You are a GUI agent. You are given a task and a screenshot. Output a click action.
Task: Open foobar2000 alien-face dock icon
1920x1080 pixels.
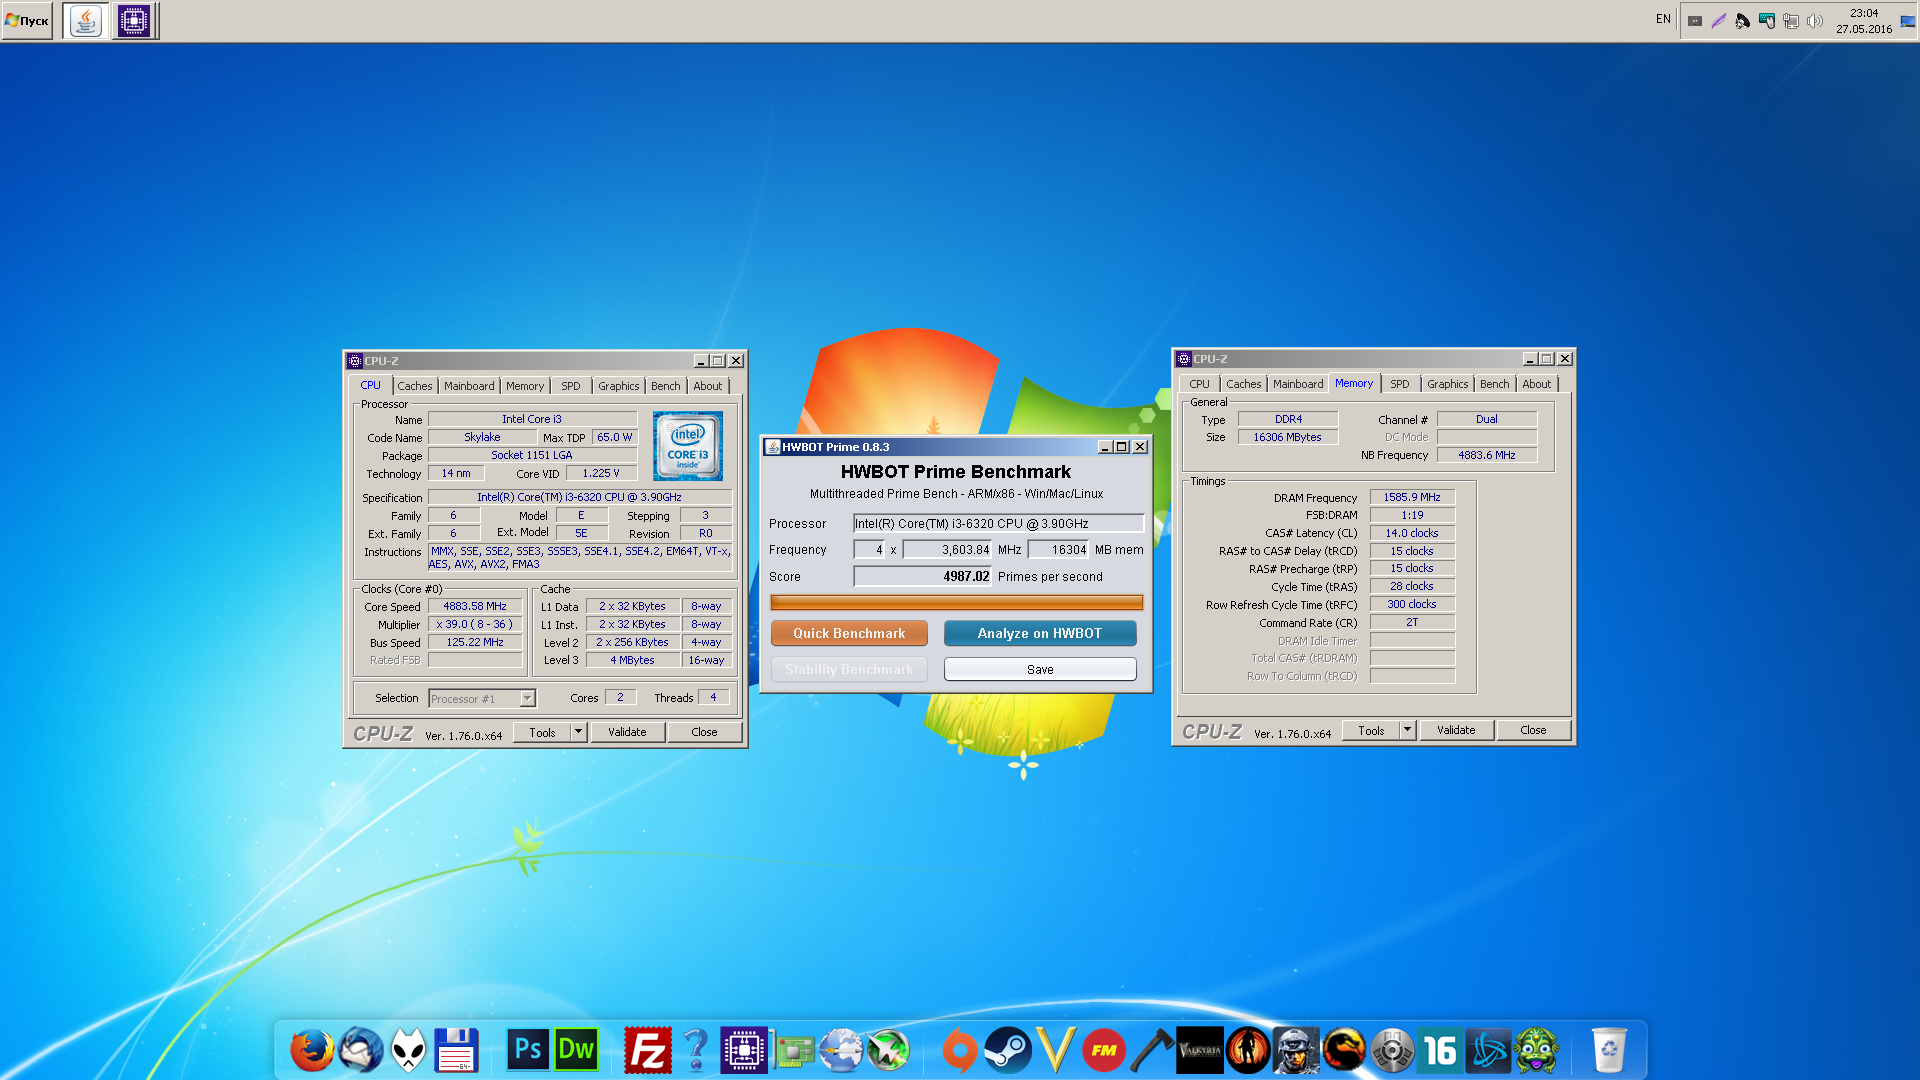click(408, 1051)
